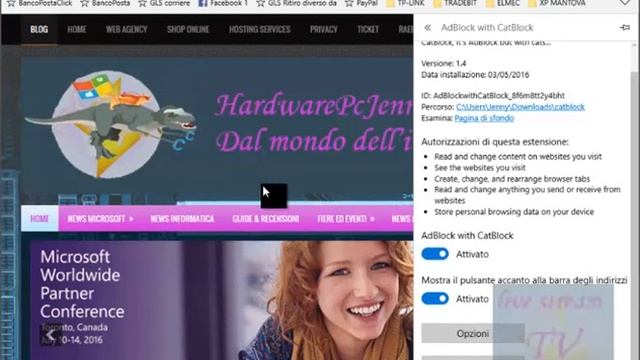
Task: Pin the AdBlock with CatBlock extension panel
Action: coord(625,27)
